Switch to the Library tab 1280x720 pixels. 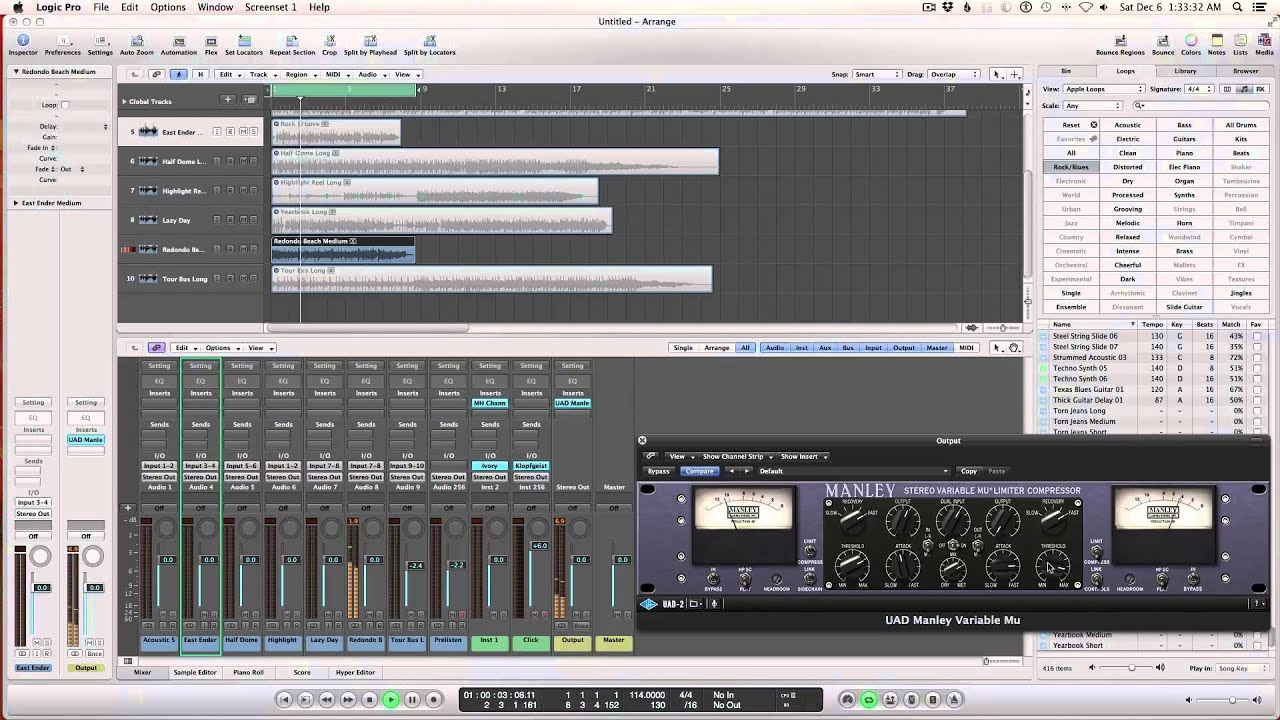coord(1185,71)
